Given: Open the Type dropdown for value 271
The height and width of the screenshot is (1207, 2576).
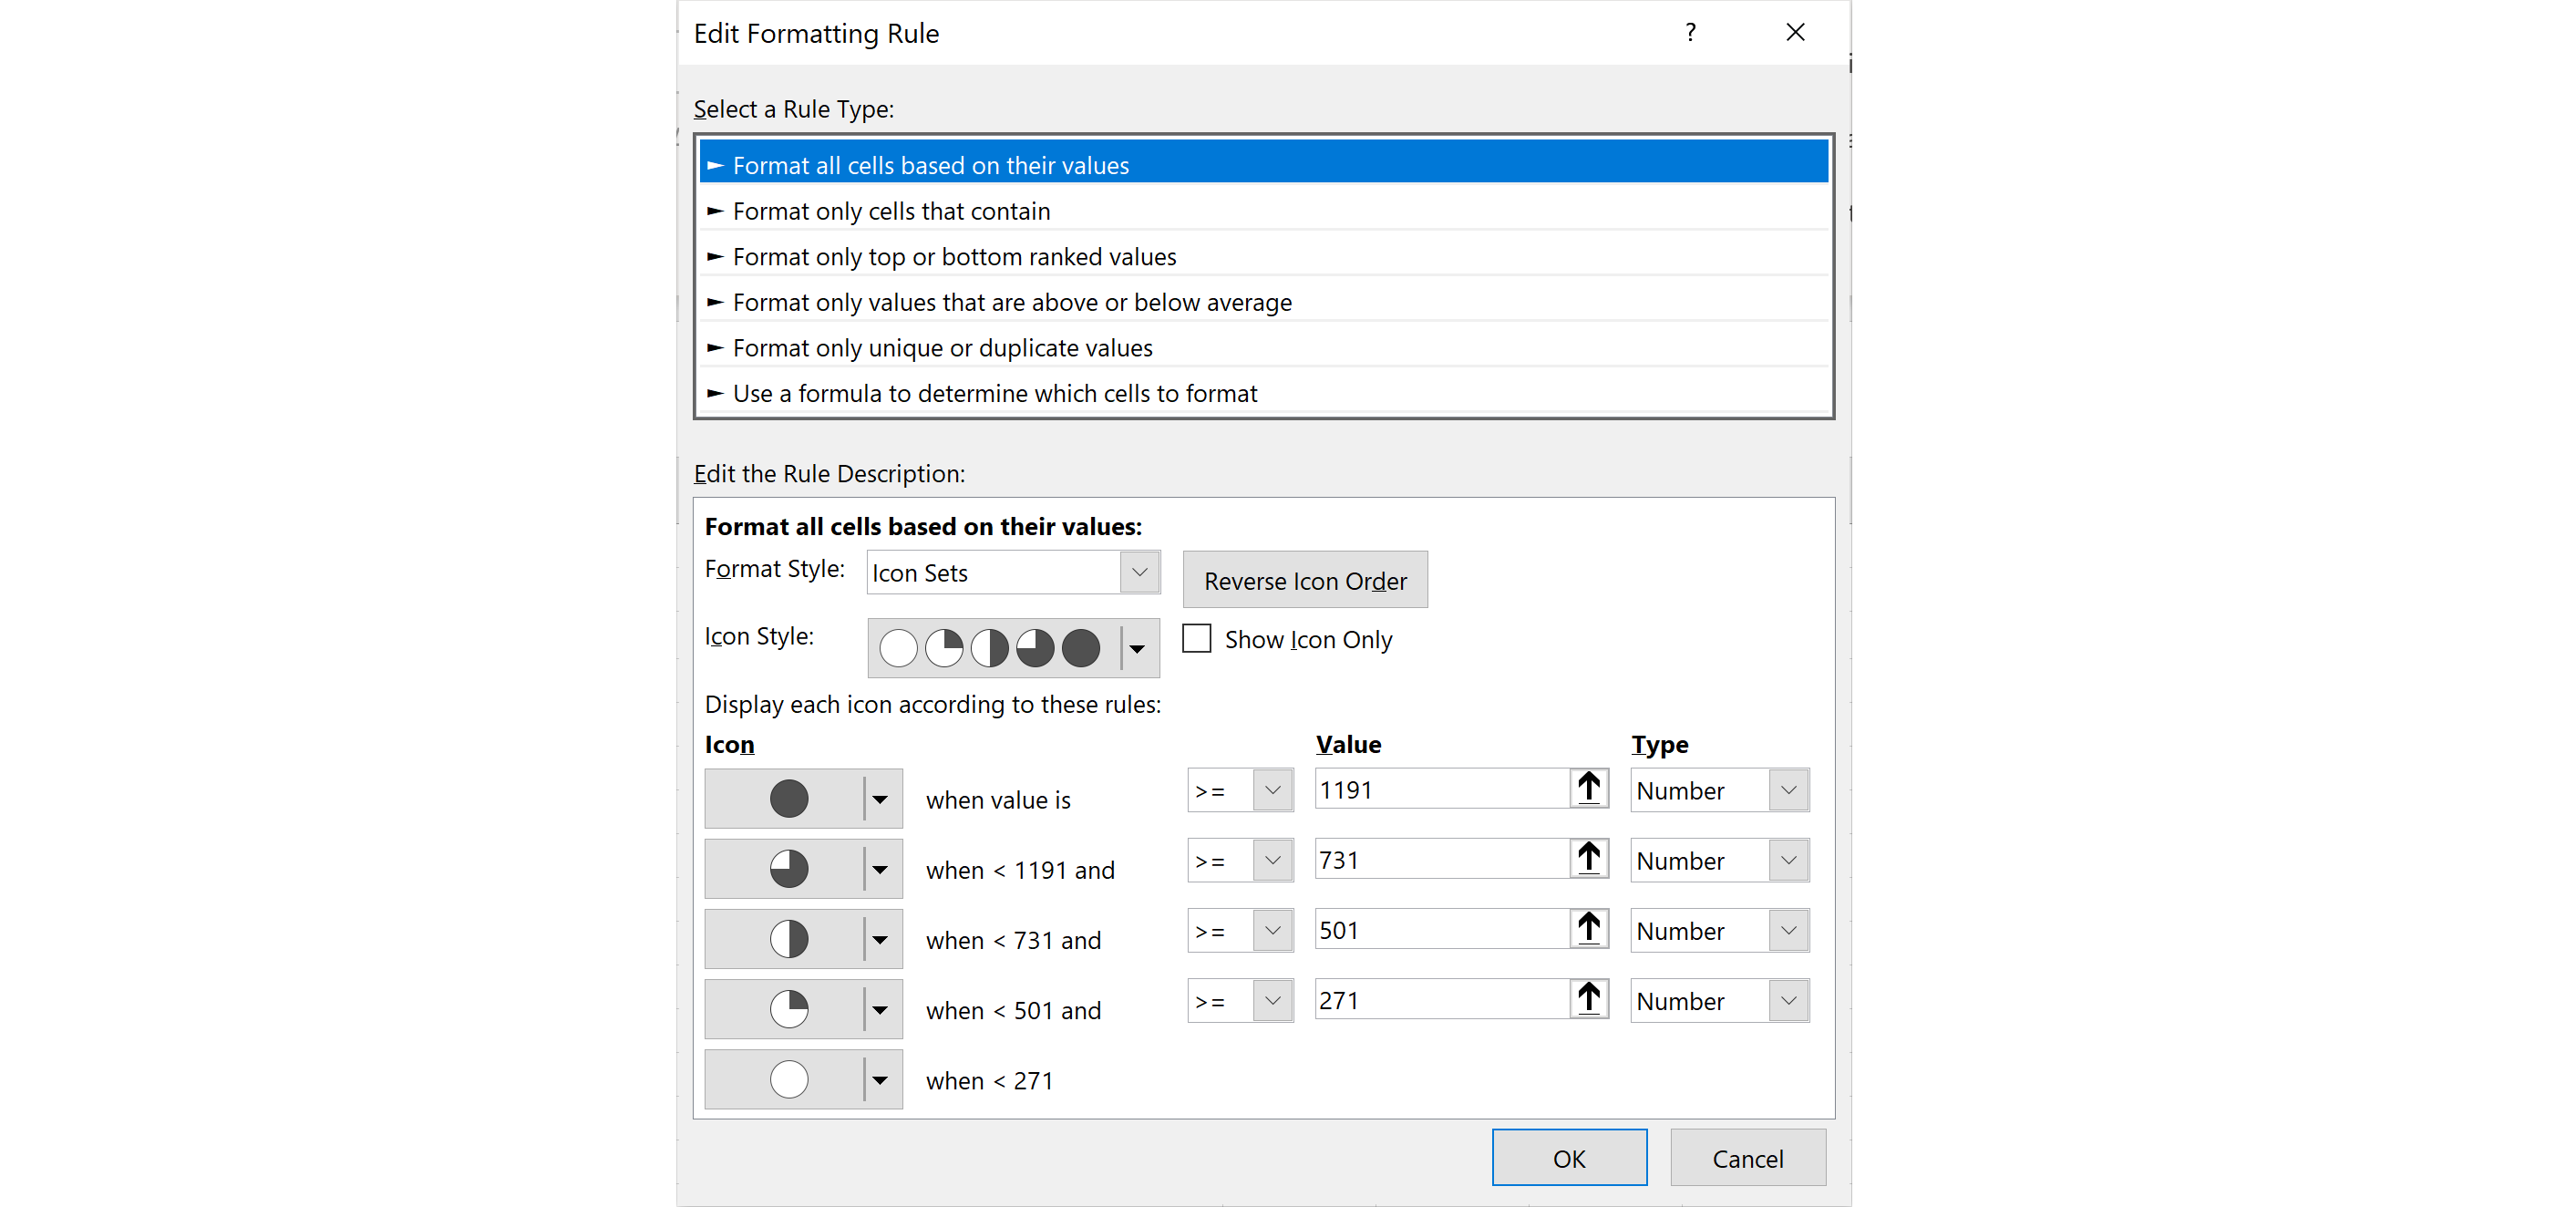Looking at the screenshot, I should pyautogui.click(x=1719, y=1000).
